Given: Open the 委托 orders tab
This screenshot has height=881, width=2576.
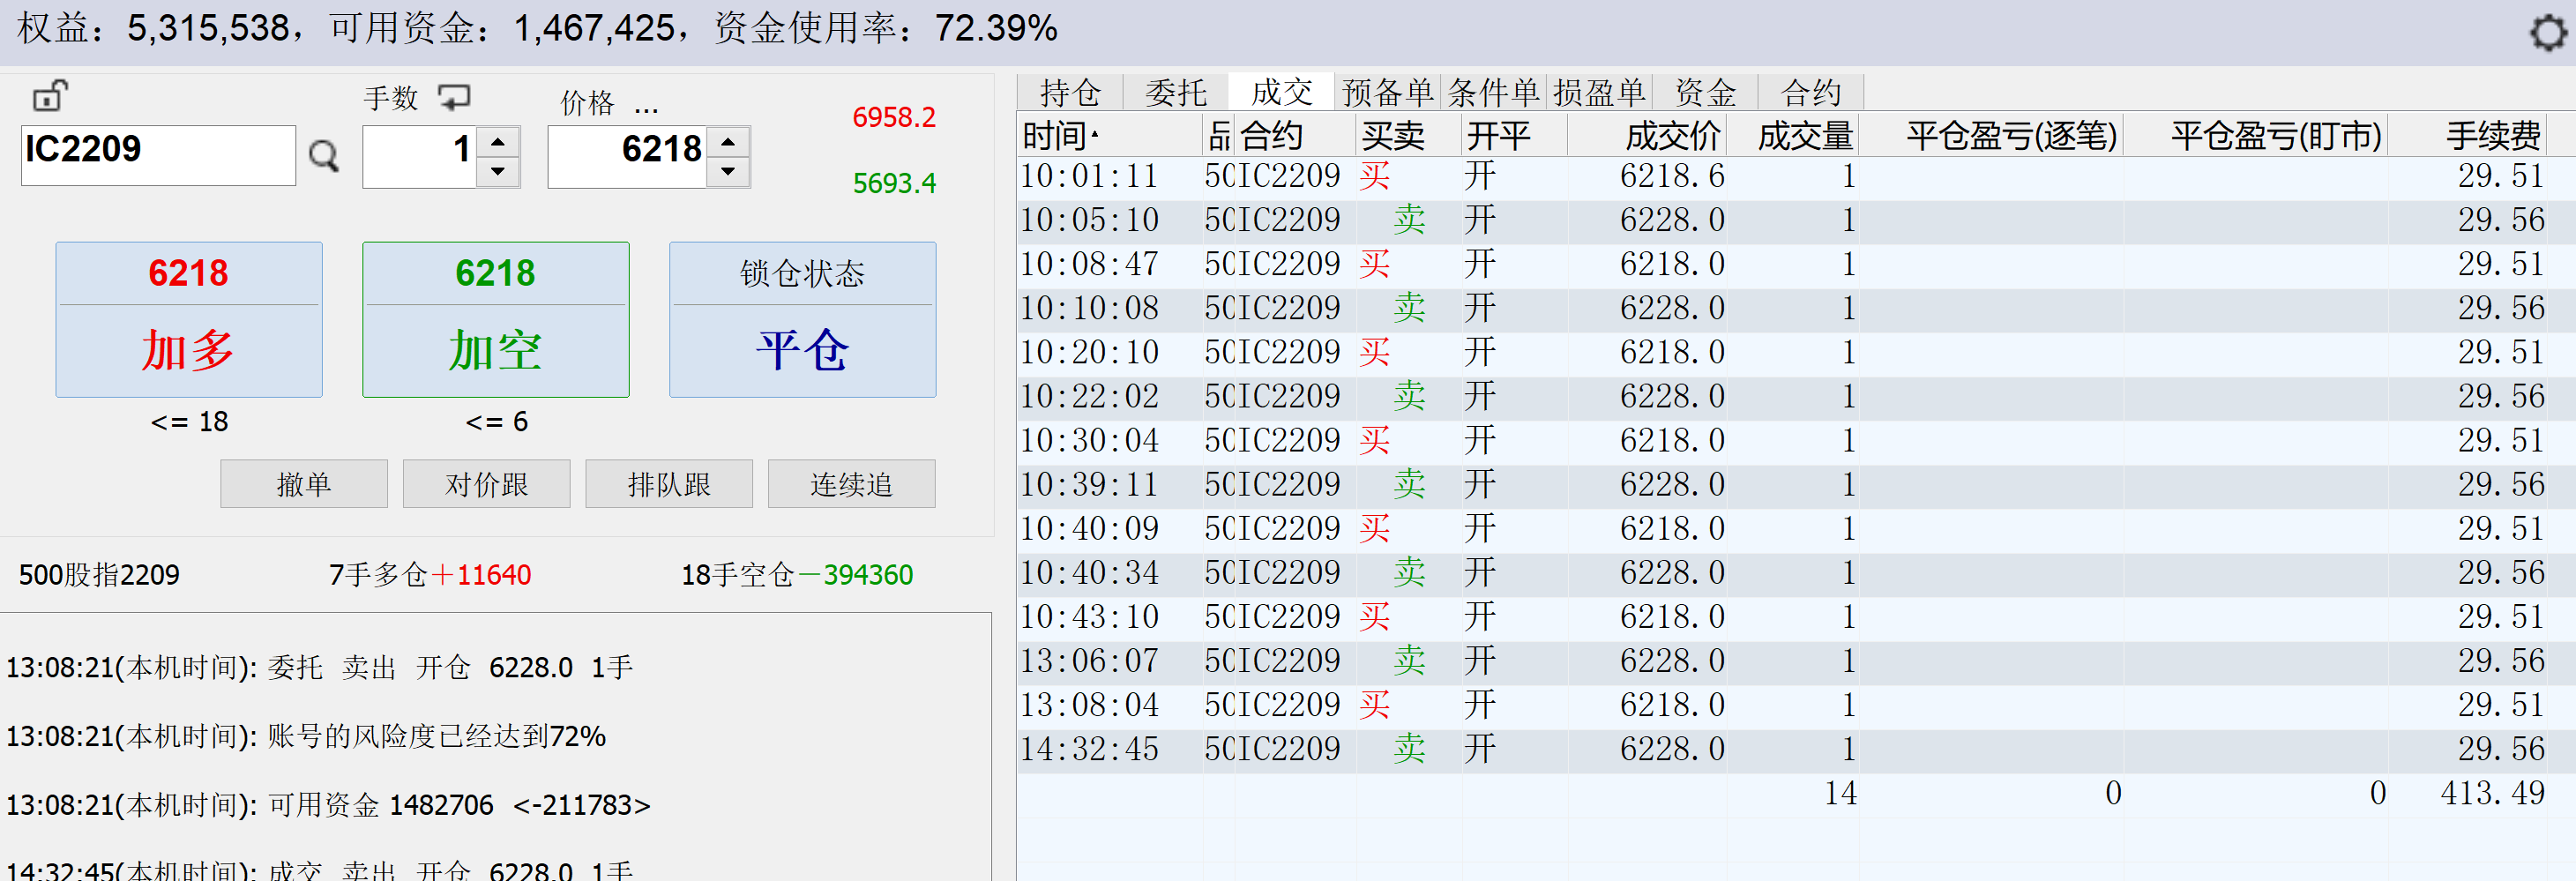Looking at the screenshot, I should point(1176,93).
